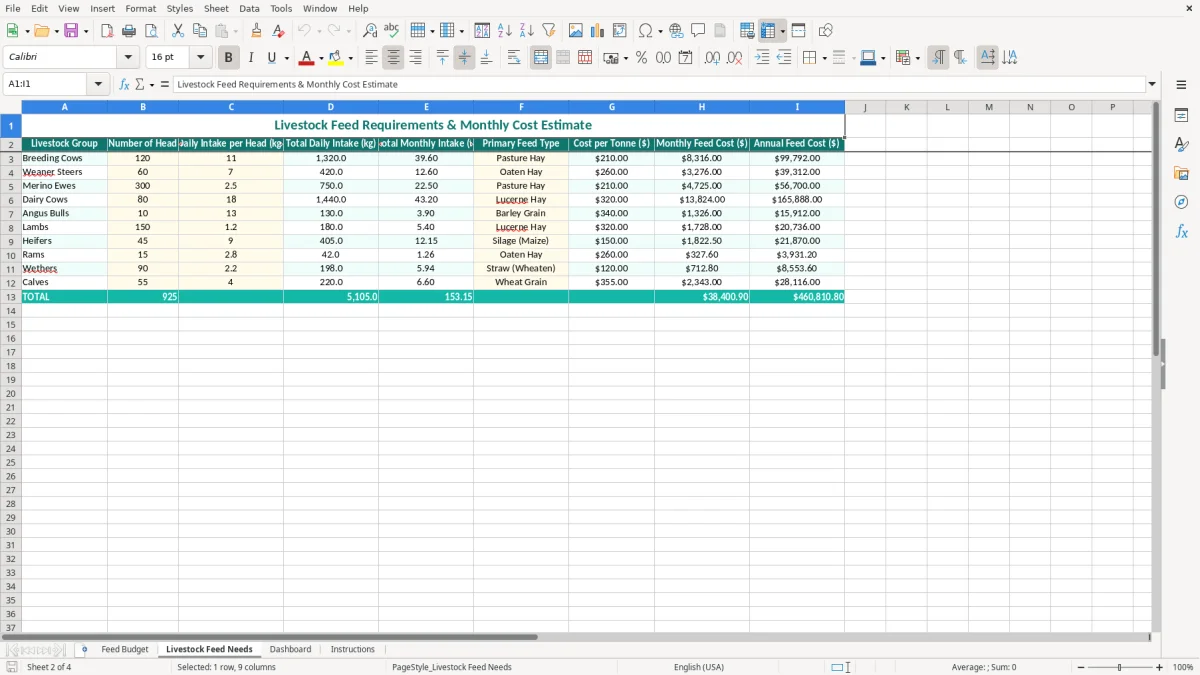Toggle Freeze Rows and Columns
The height and width of the screenshot is (675, 1200).
[768, 31]
